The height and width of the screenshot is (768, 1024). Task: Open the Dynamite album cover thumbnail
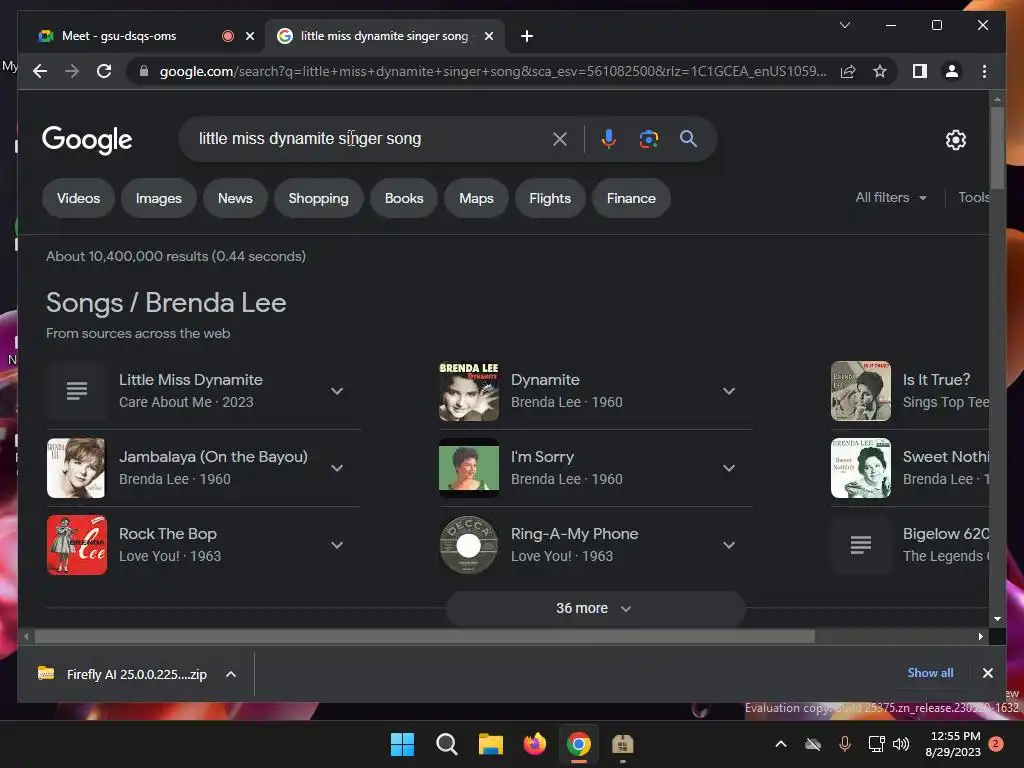pos(469,391)
